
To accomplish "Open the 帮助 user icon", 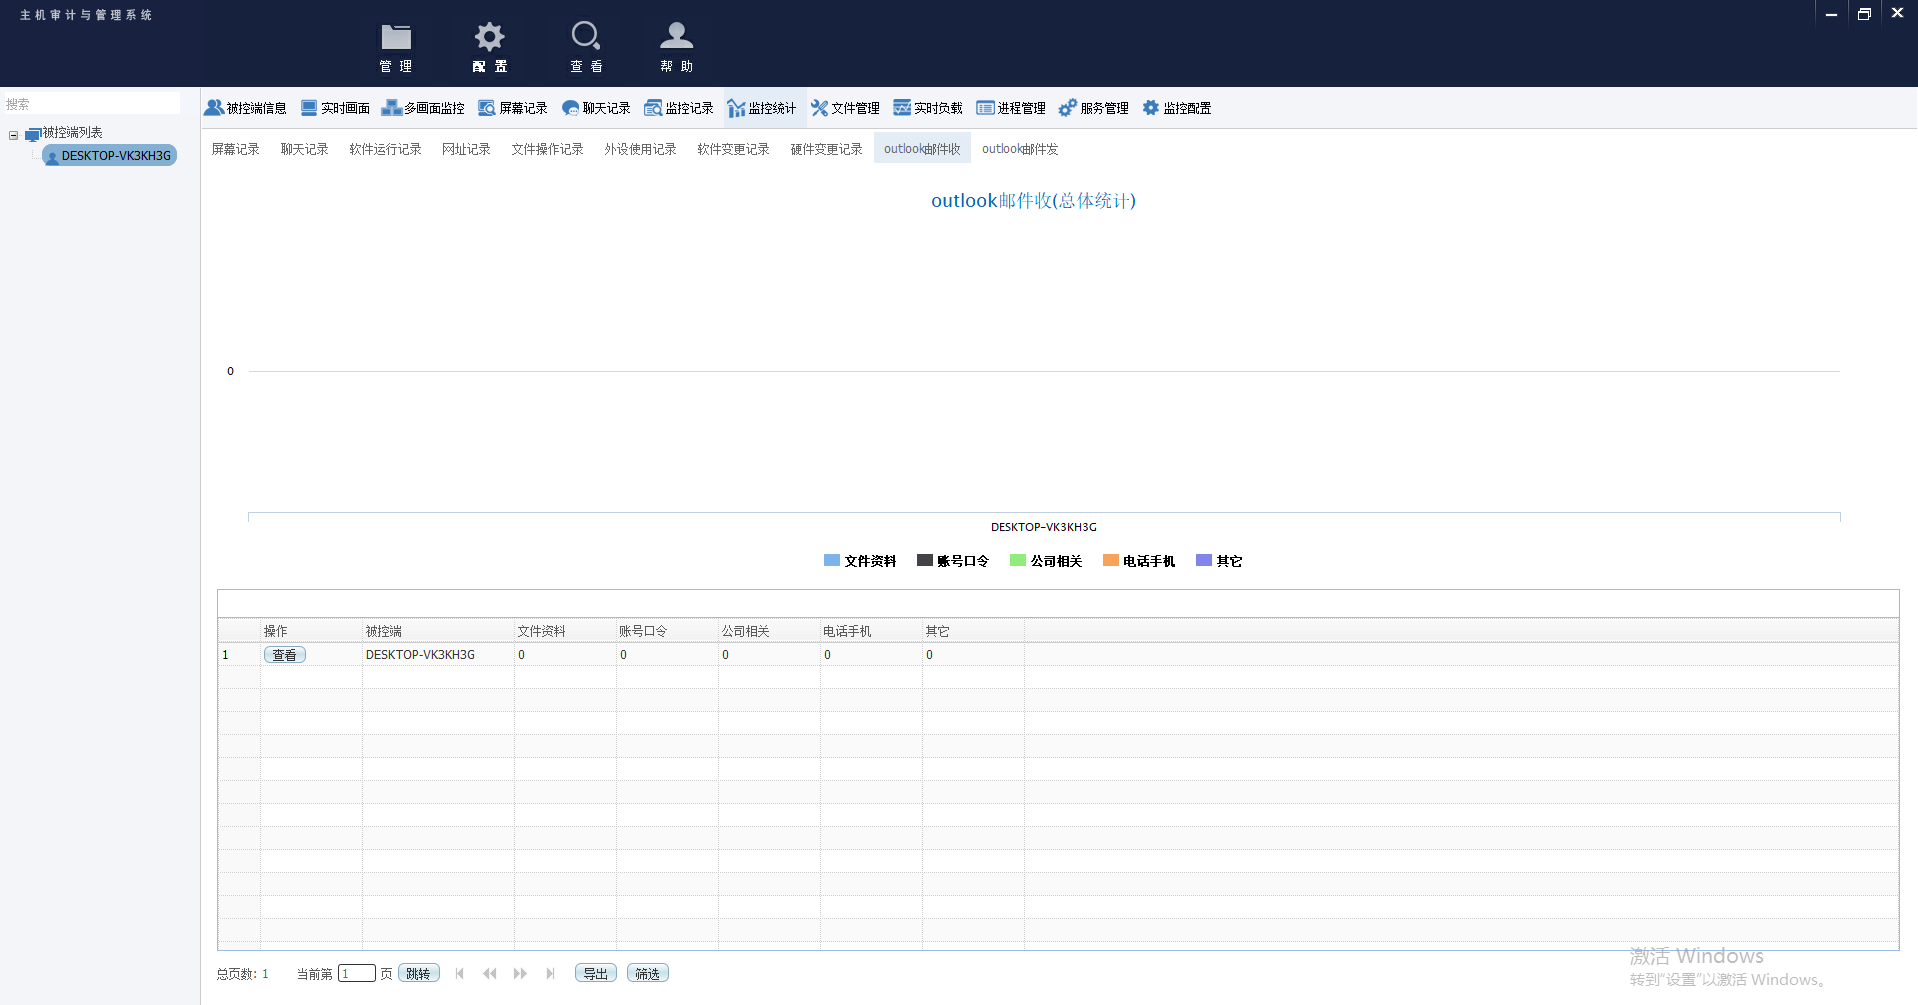I will point(676,47).
